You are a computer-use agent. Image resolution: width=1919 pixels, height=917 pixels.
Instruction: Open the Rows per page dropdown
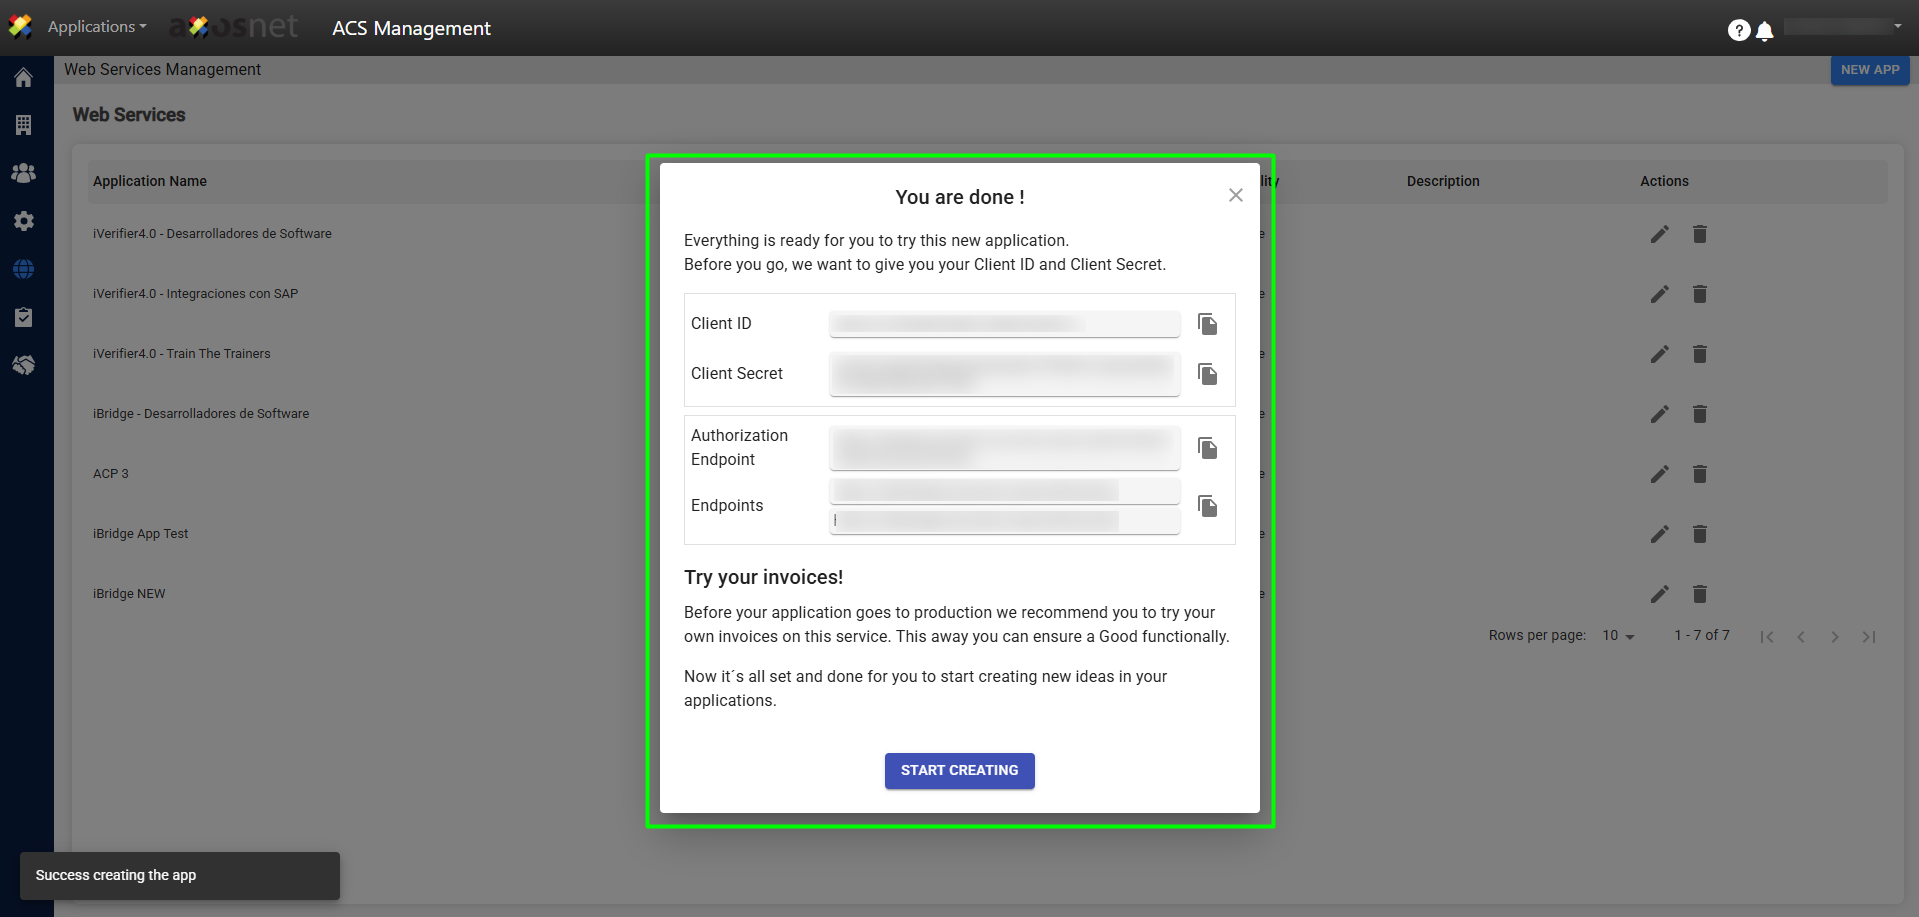click(1618, 636)
